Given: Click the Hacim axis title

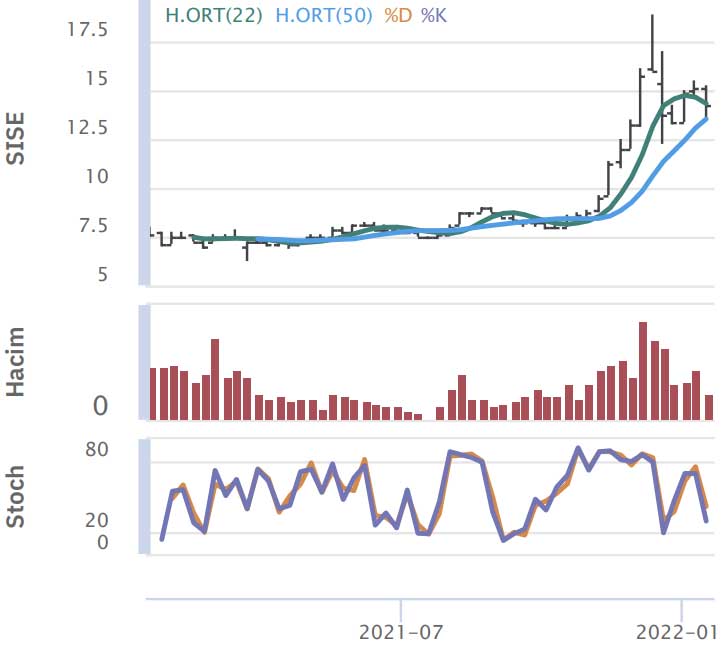Looking at the screenshot, I should [15, 362].
